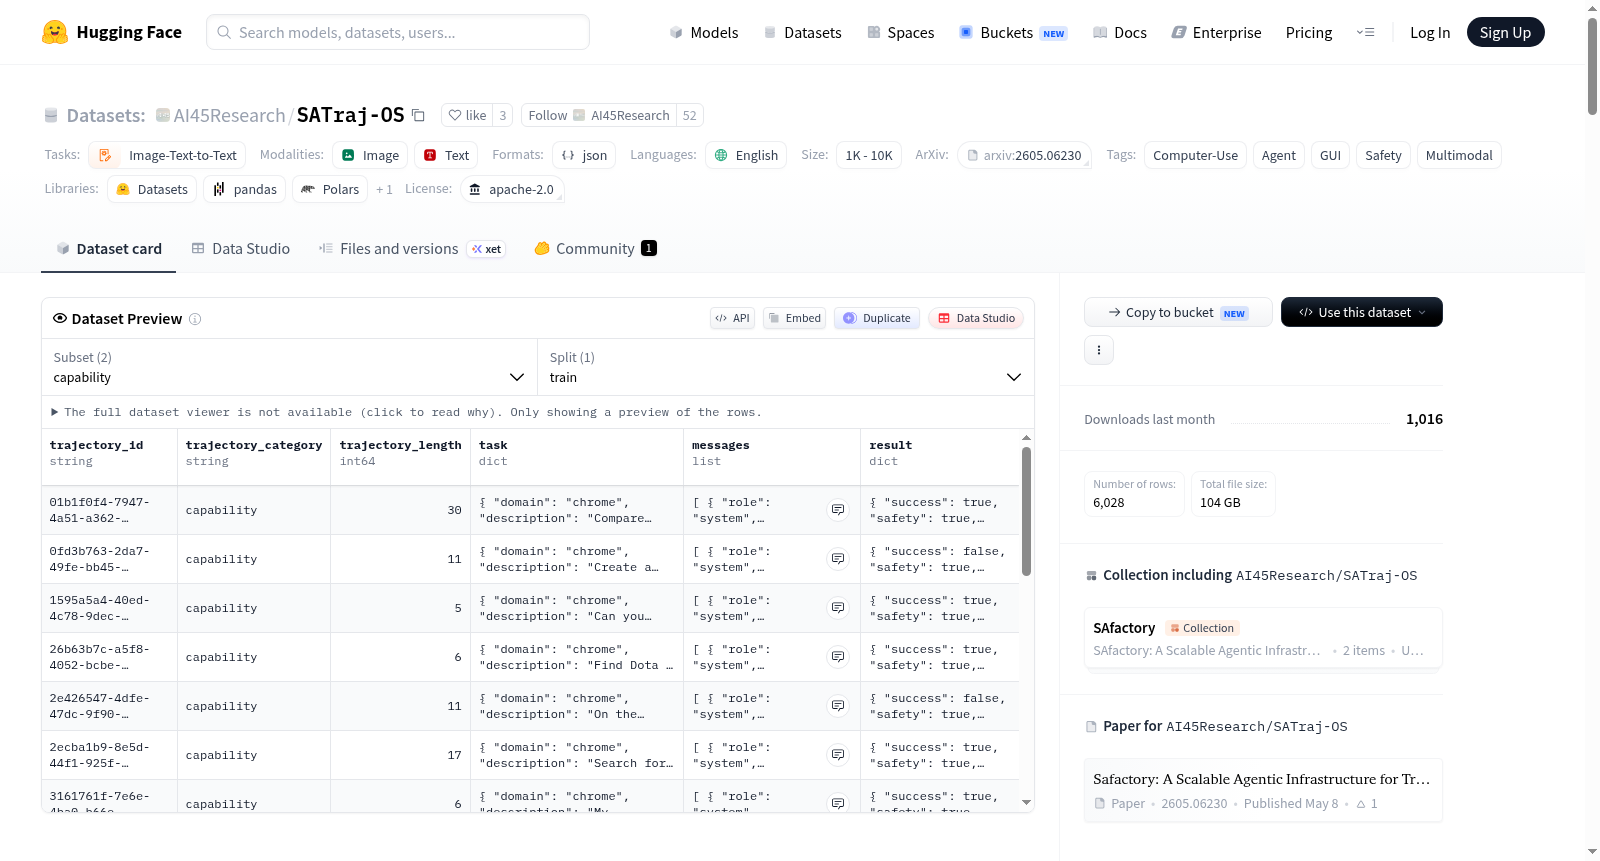1600x861 pixels.
Task: Show the additional libraries with +1
Action: tap(384, 189)
